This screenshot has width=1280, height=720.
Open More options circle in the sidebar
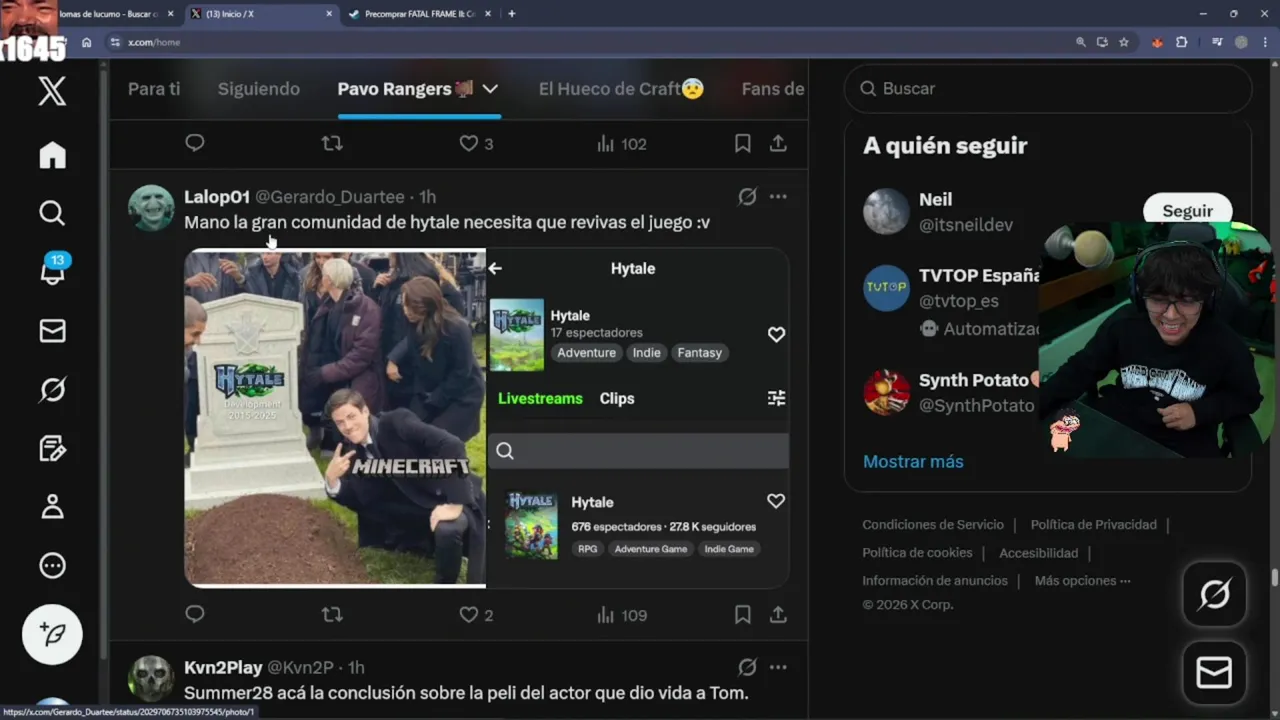52,566
